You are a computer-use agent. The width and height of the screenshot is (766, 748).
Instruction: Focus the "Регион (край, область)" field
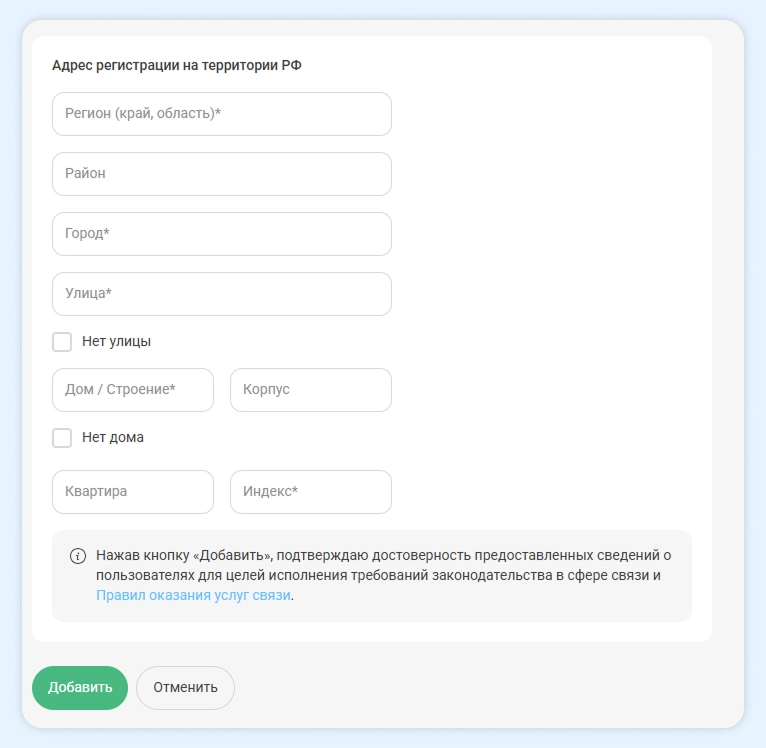coord(222,114)
